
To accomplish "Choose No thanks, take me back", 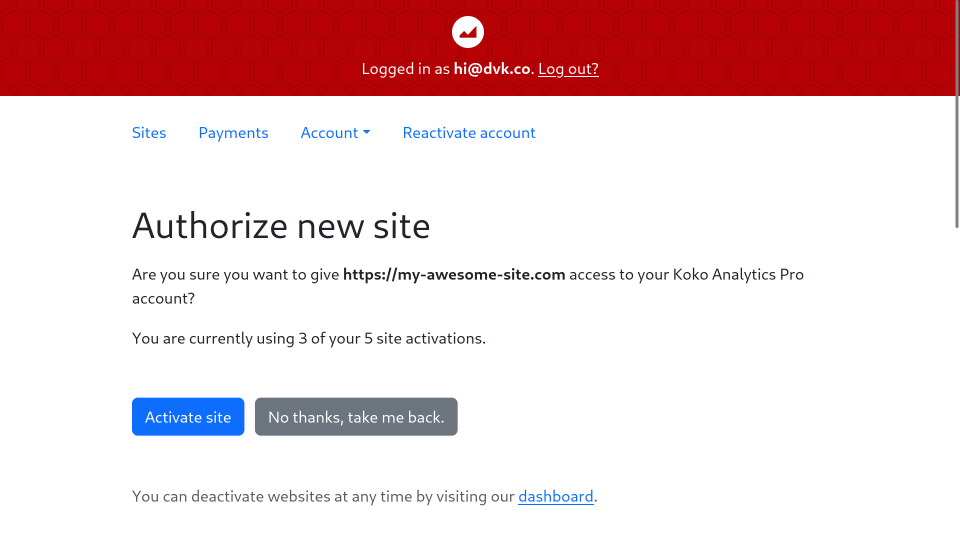I will [356, 417].
